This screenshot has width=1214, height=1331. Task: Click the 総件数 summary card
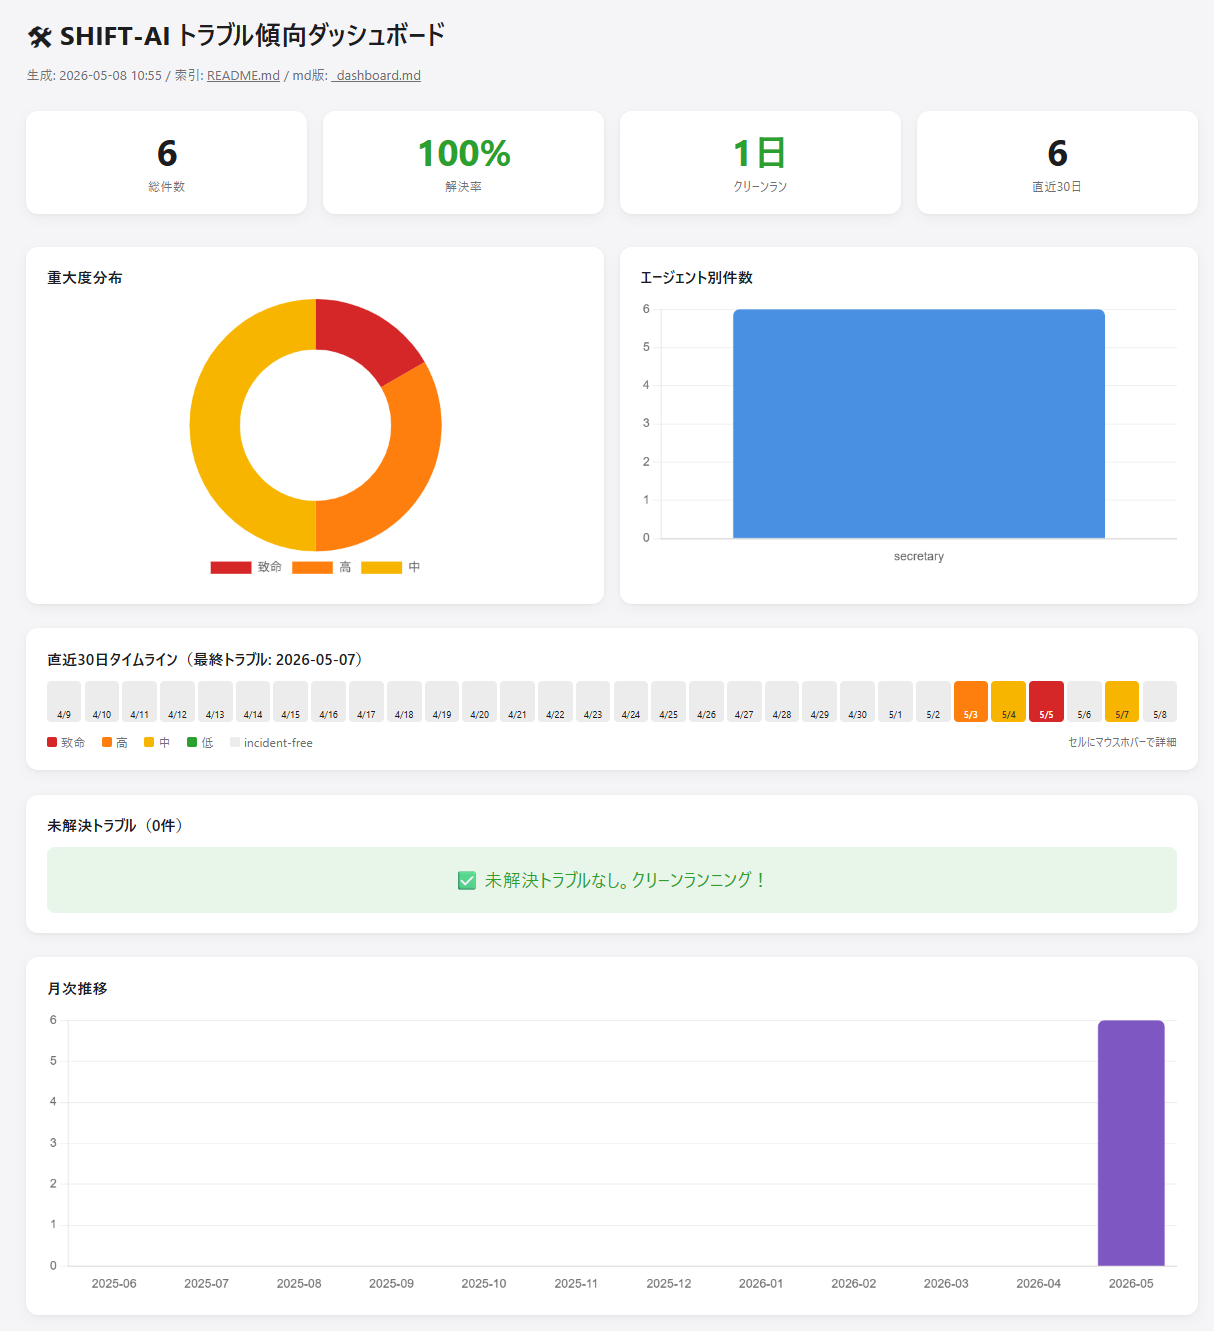point(166,162)
